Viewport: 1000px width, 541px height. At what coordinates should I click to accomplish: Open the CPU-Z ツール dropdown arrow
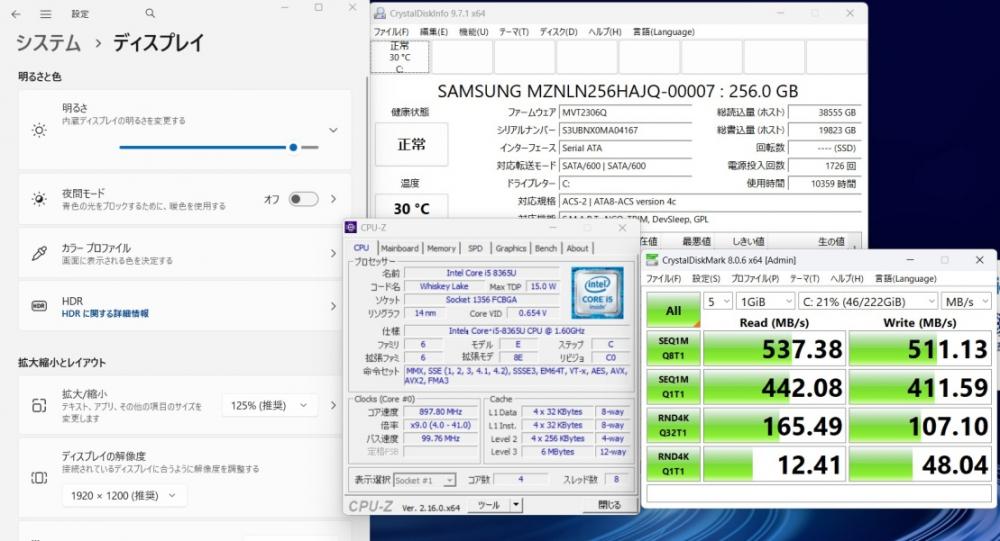[x=516, y=505]
